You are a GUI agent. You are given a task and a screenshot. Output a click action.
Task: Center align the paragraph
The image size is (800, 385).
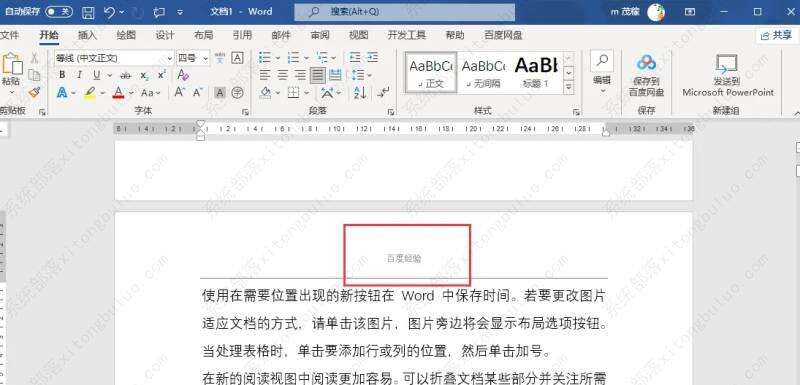282,75
